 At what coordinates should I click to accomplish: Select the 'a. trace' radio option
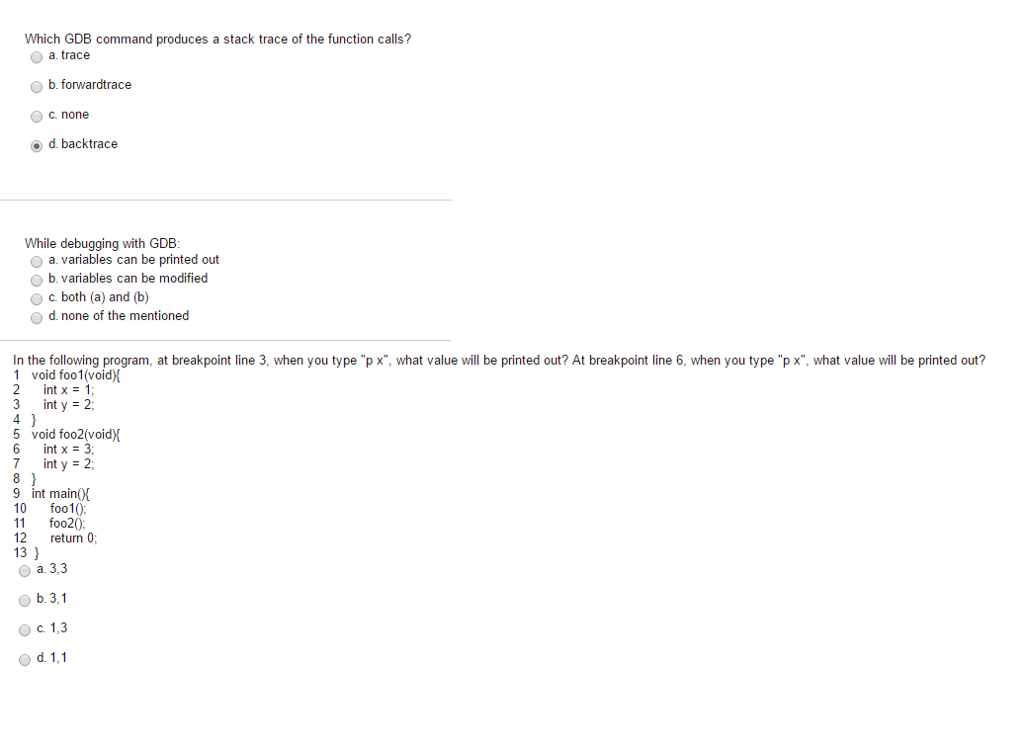37,56
